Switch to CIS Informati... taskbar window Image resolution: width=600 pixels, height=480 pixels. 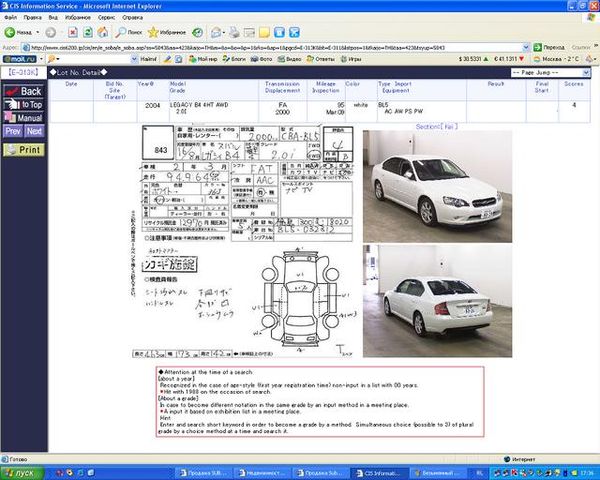[378, 473]
